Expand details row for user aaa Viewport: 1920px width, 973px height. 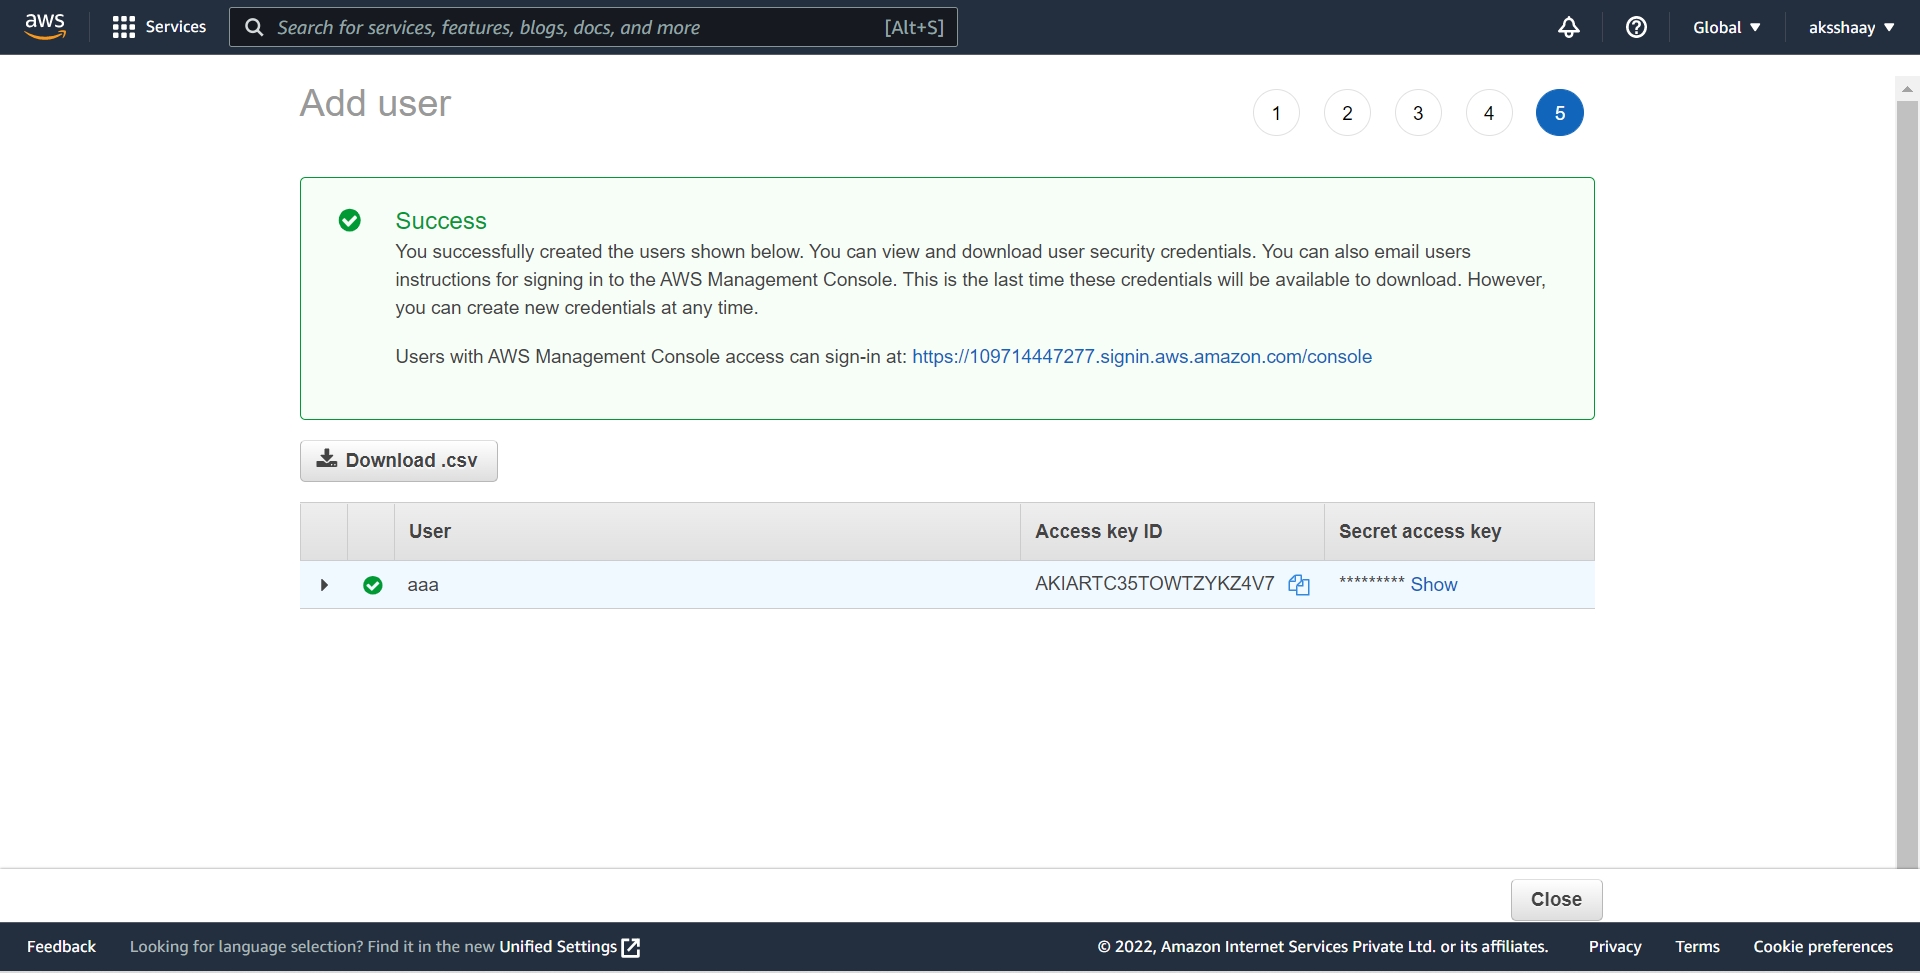[x=324, y=585]
